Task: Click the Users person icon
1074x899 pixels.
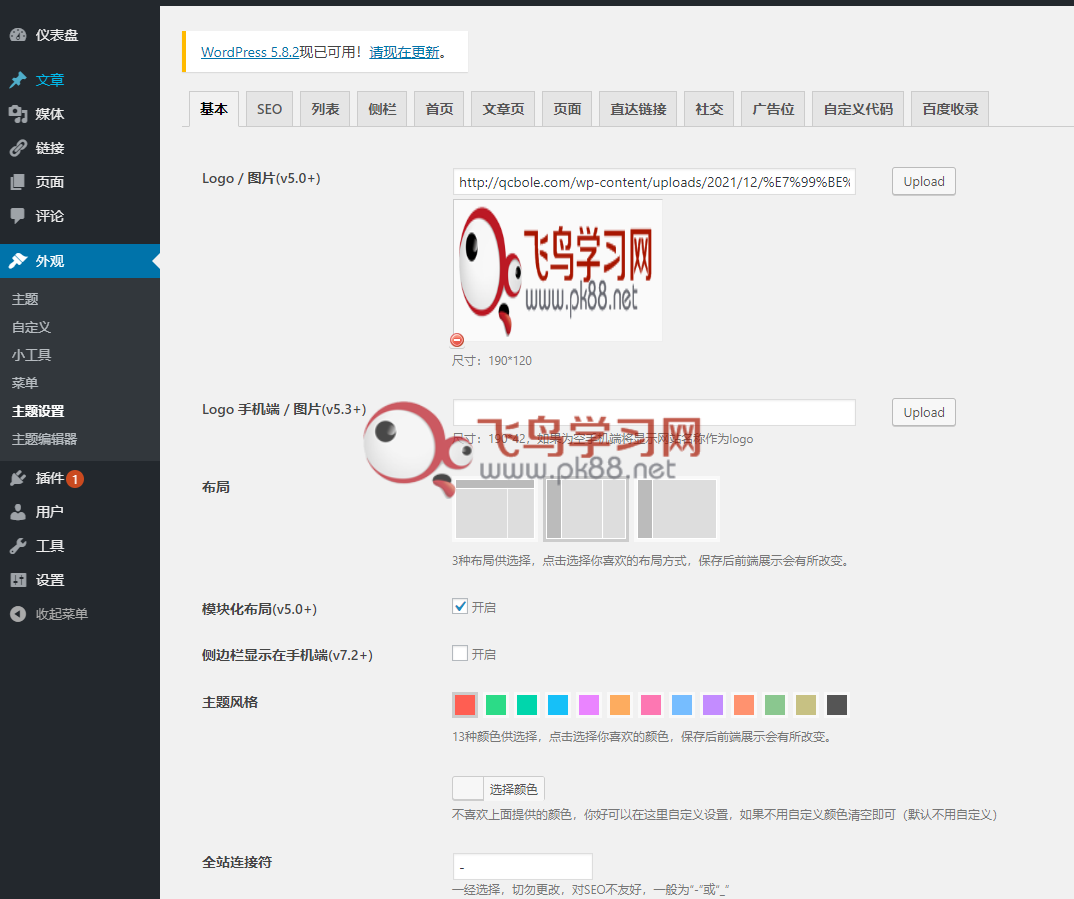Action: [x=18, y=512]
